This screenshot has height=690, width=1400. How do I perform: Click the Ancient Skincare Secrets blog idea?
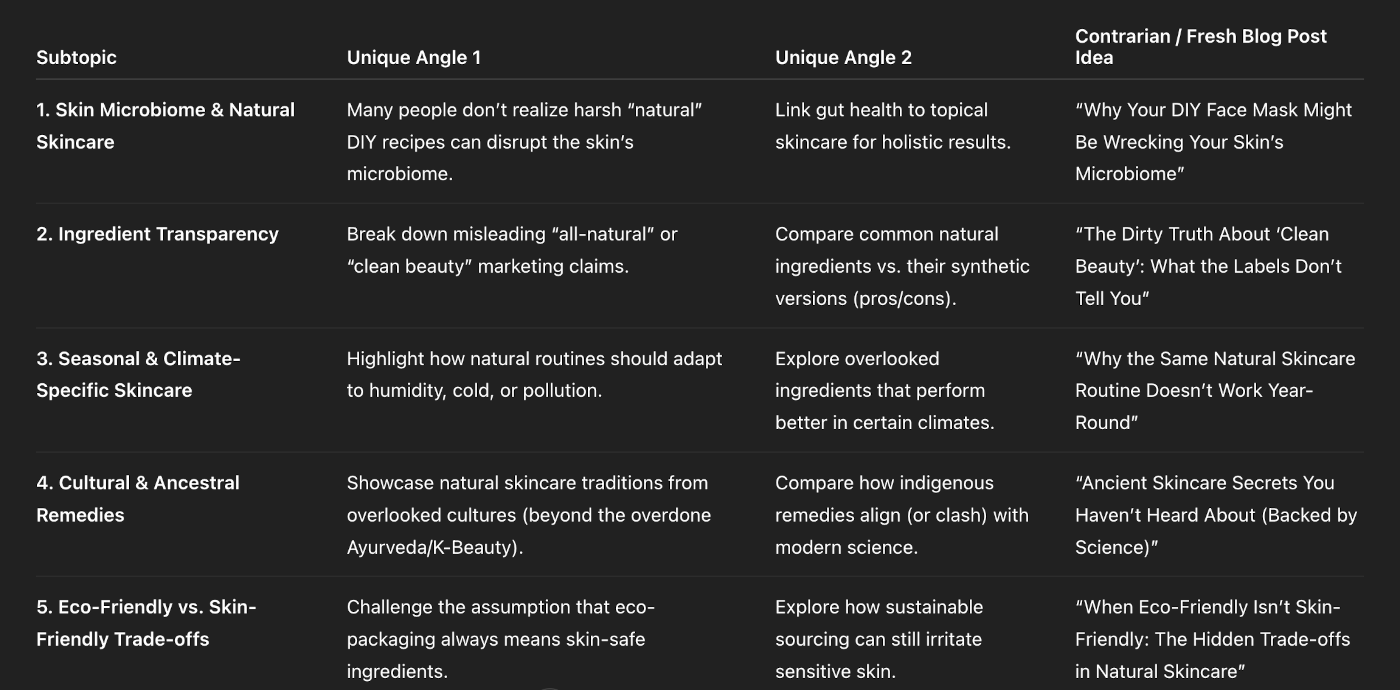pos(1215,515)
